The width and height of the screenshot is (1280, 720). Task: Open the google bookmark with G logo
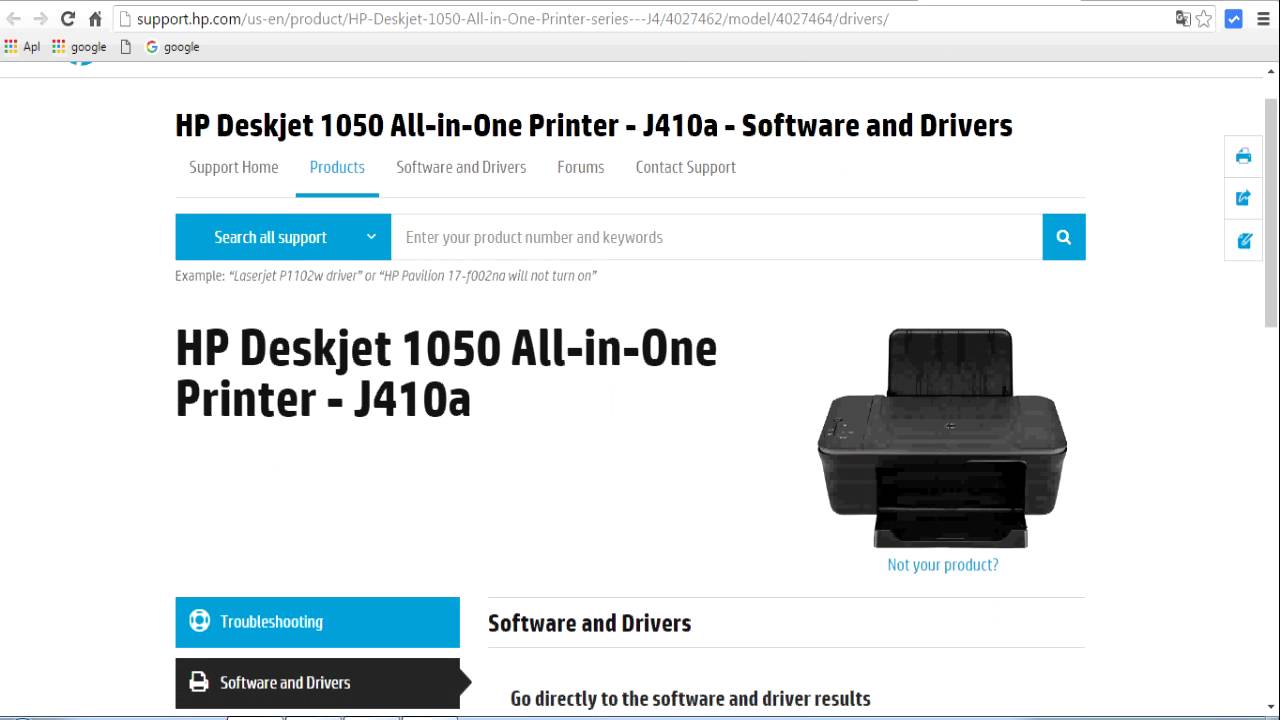click(x=172, y=47)
